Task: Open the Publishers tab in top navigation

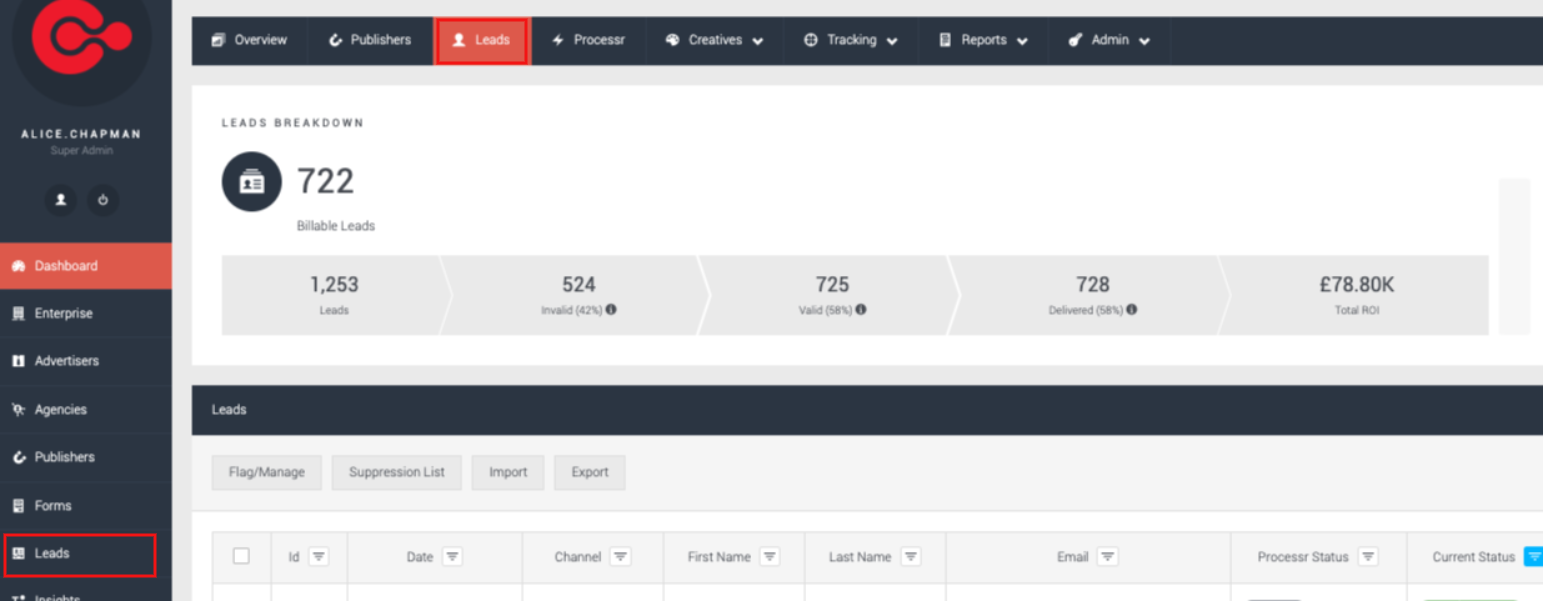Action: pos(370,40)
